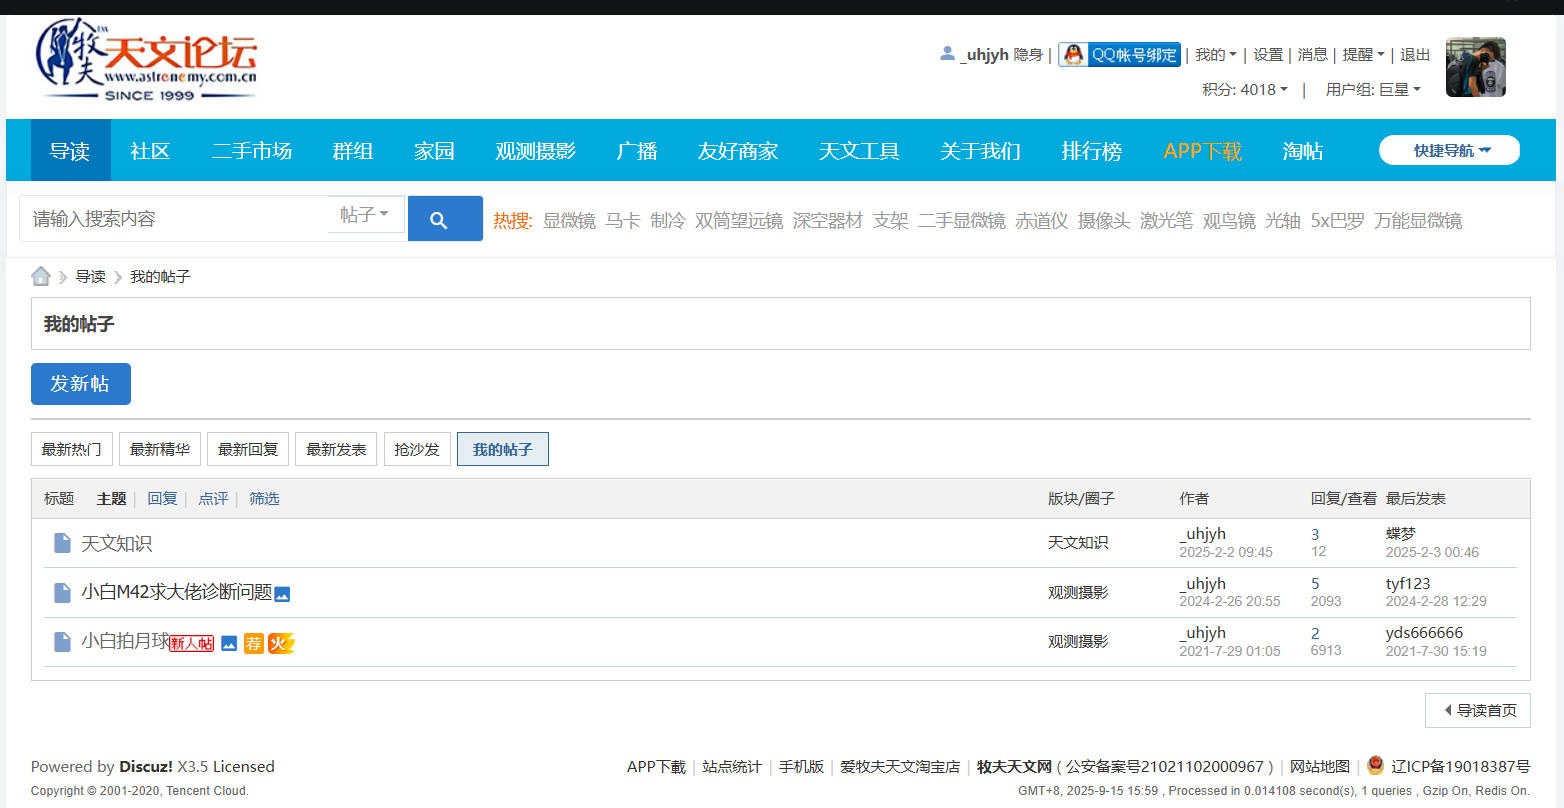Image resolution: width=1564 pixels, height=808 pixels.
Task: Click hot search term 双筒望远镜
Action: (739, 220)
